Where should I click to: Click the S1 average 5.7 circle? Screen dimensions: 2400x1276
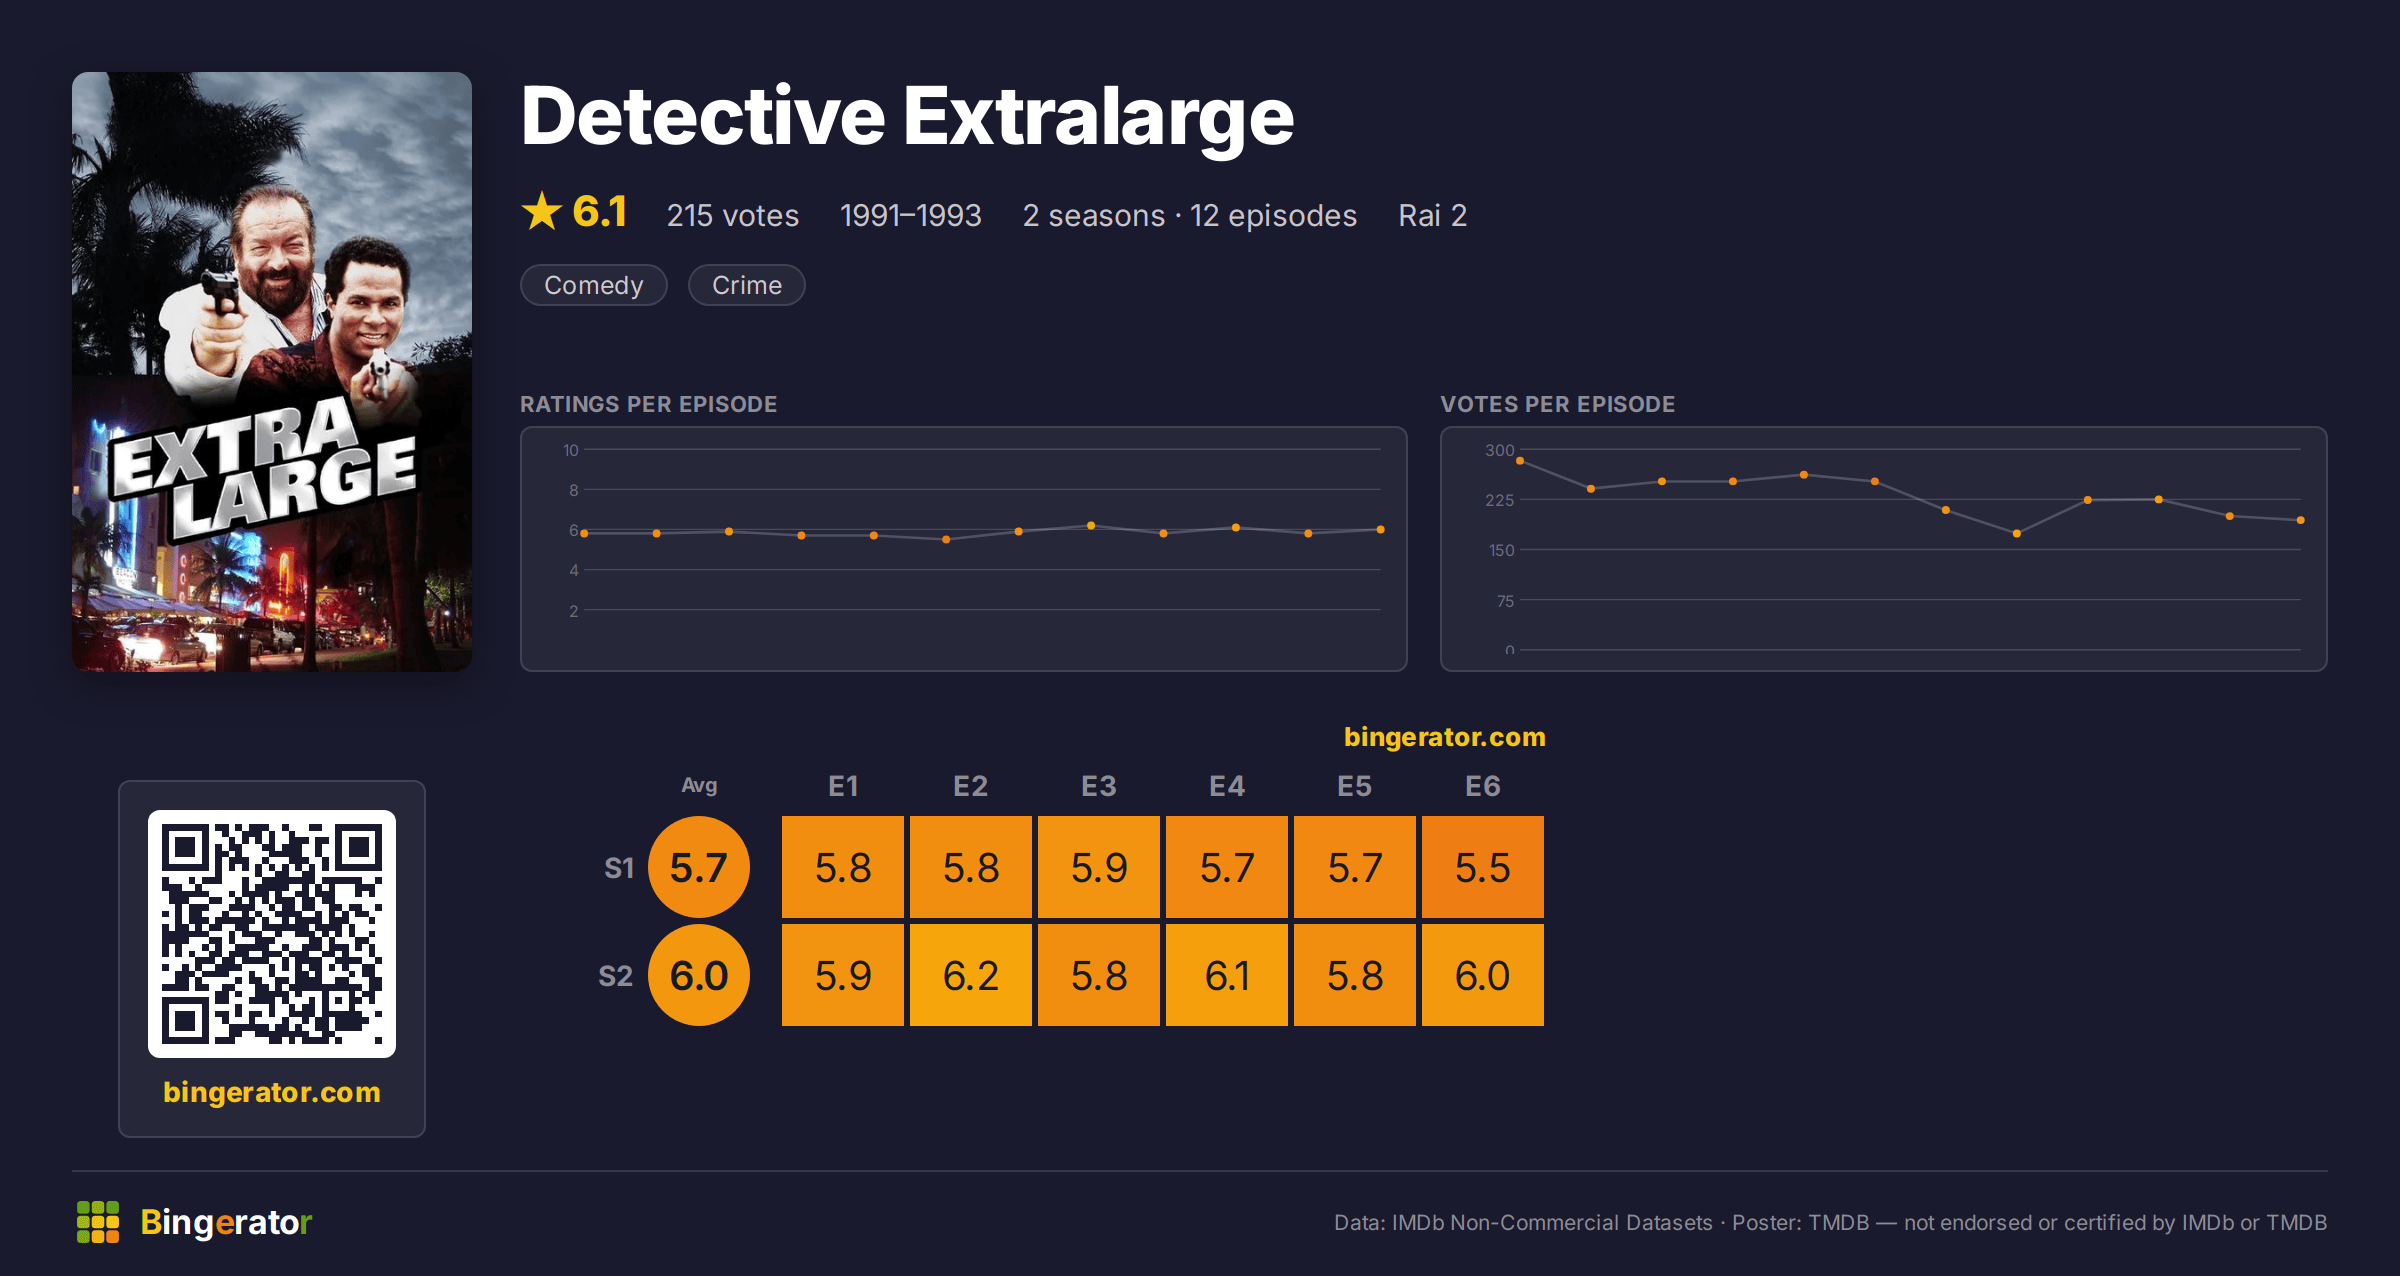699,867
